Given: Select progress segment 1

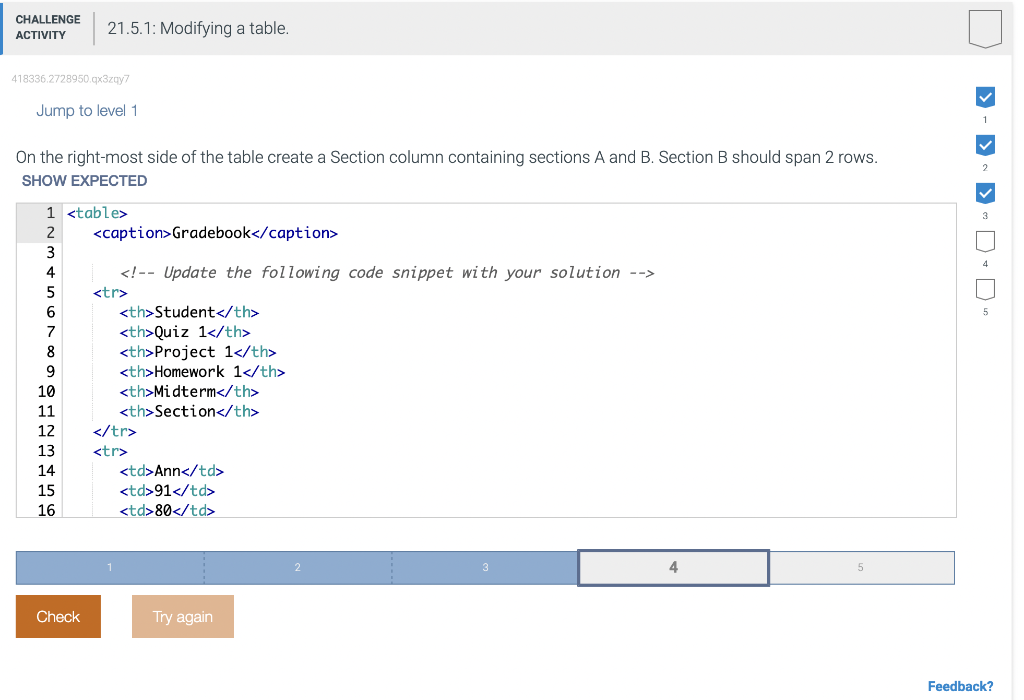Looking at the screenshot, I should [x=109, y=567].
